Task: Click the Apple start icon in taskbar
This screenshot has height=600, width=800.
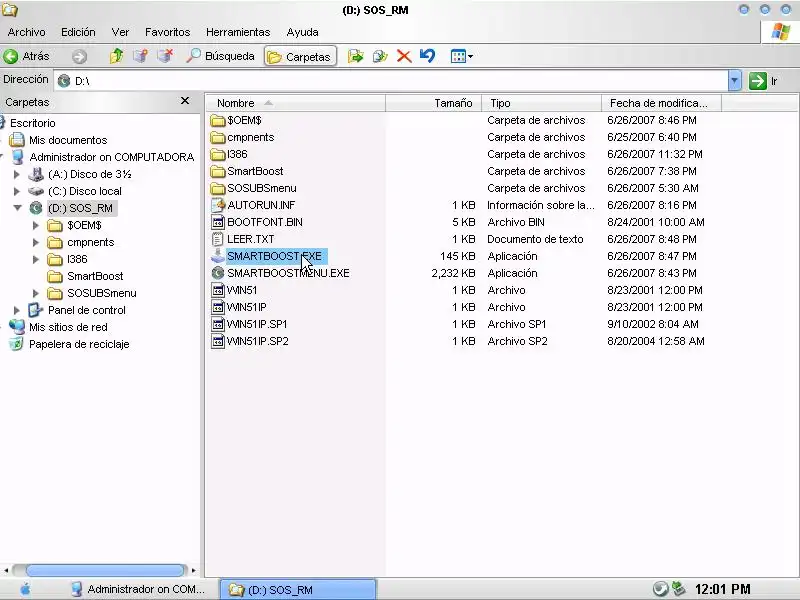Action: click(24, 590)
